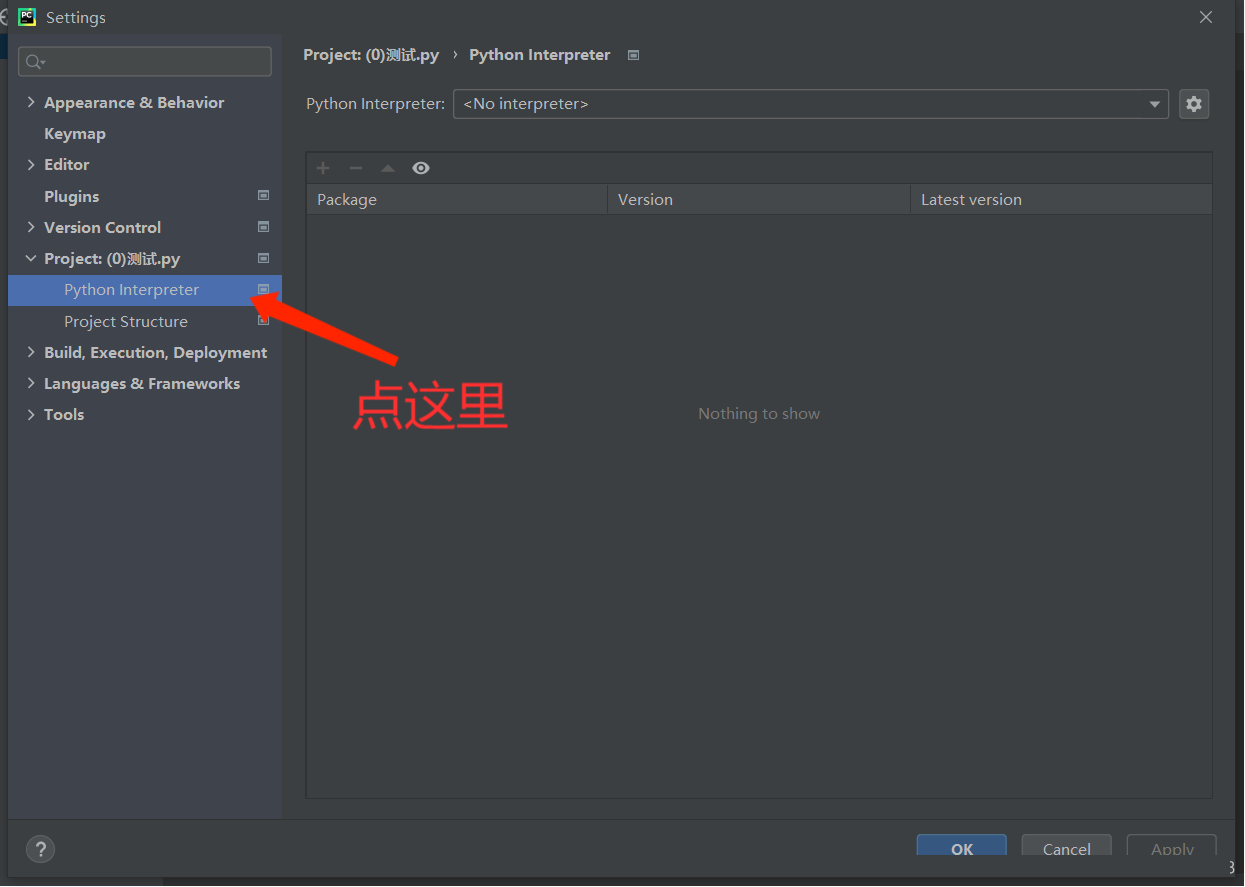
Task: Click the help question mark button
Action: pos(40,849)
